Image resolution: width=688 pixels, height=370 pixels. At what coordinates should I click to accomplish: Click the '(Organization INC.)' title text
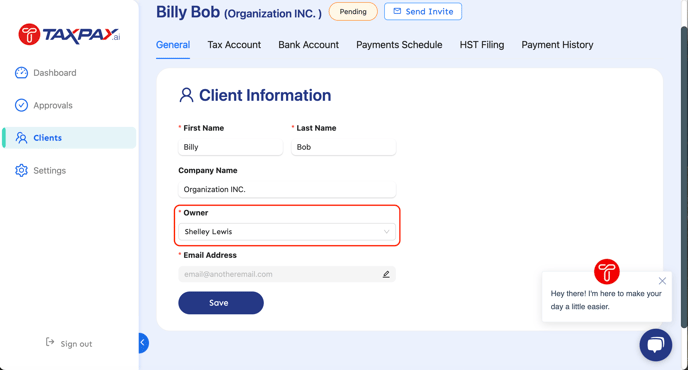click(273, 14)
